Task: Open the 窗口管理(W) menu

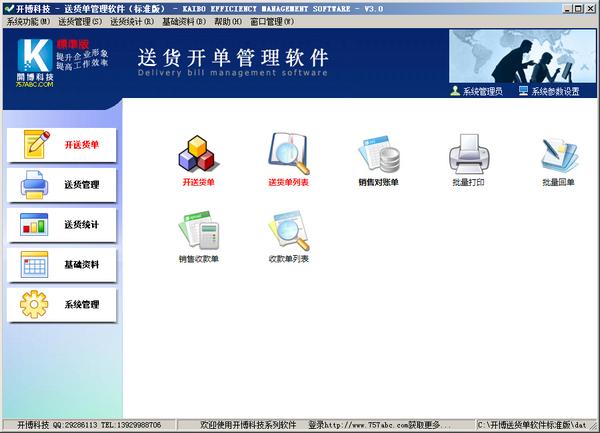Action: [272, 22]
